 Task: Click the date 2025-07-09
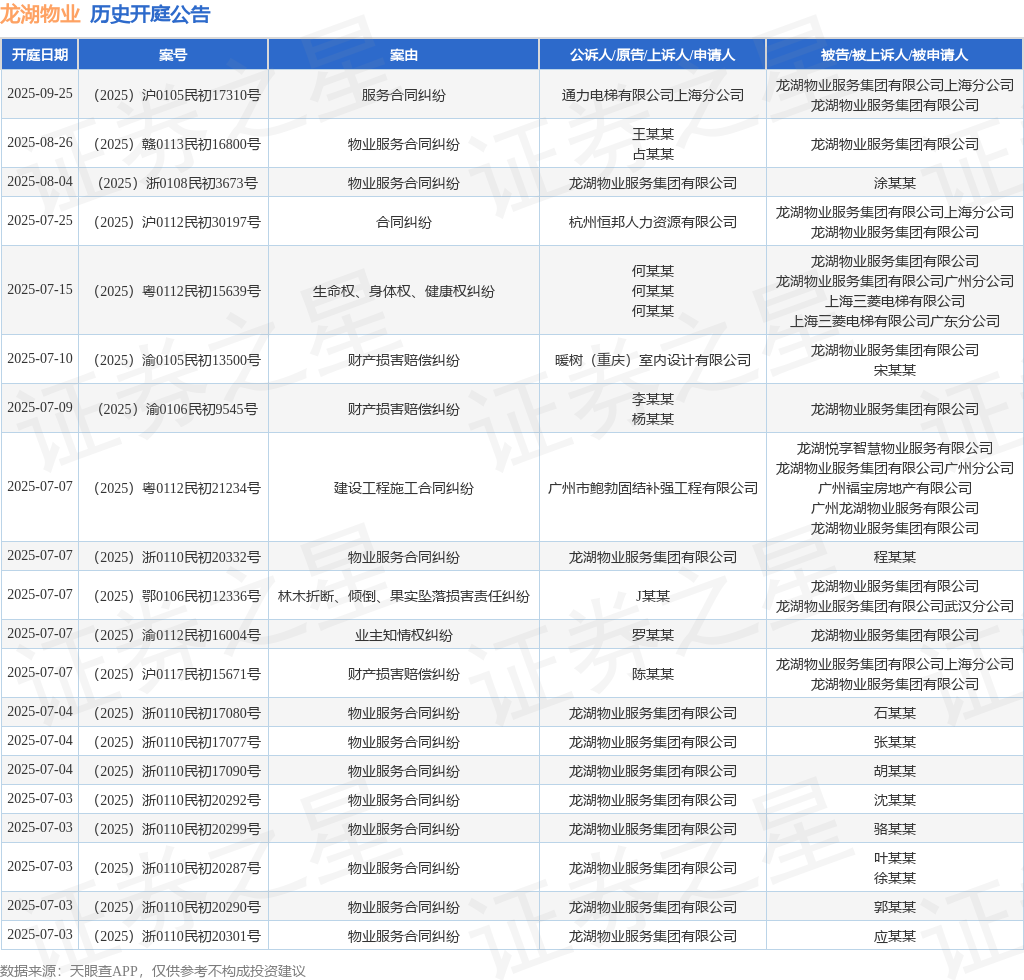tap(40, 407)
